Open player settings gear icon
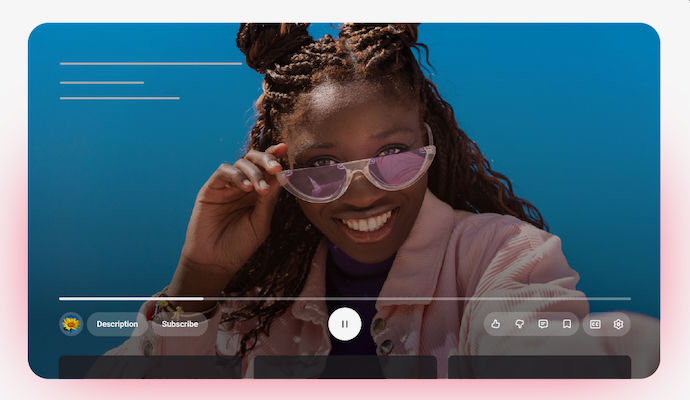This screenshot has width=690, height=400. pos(618,324)
